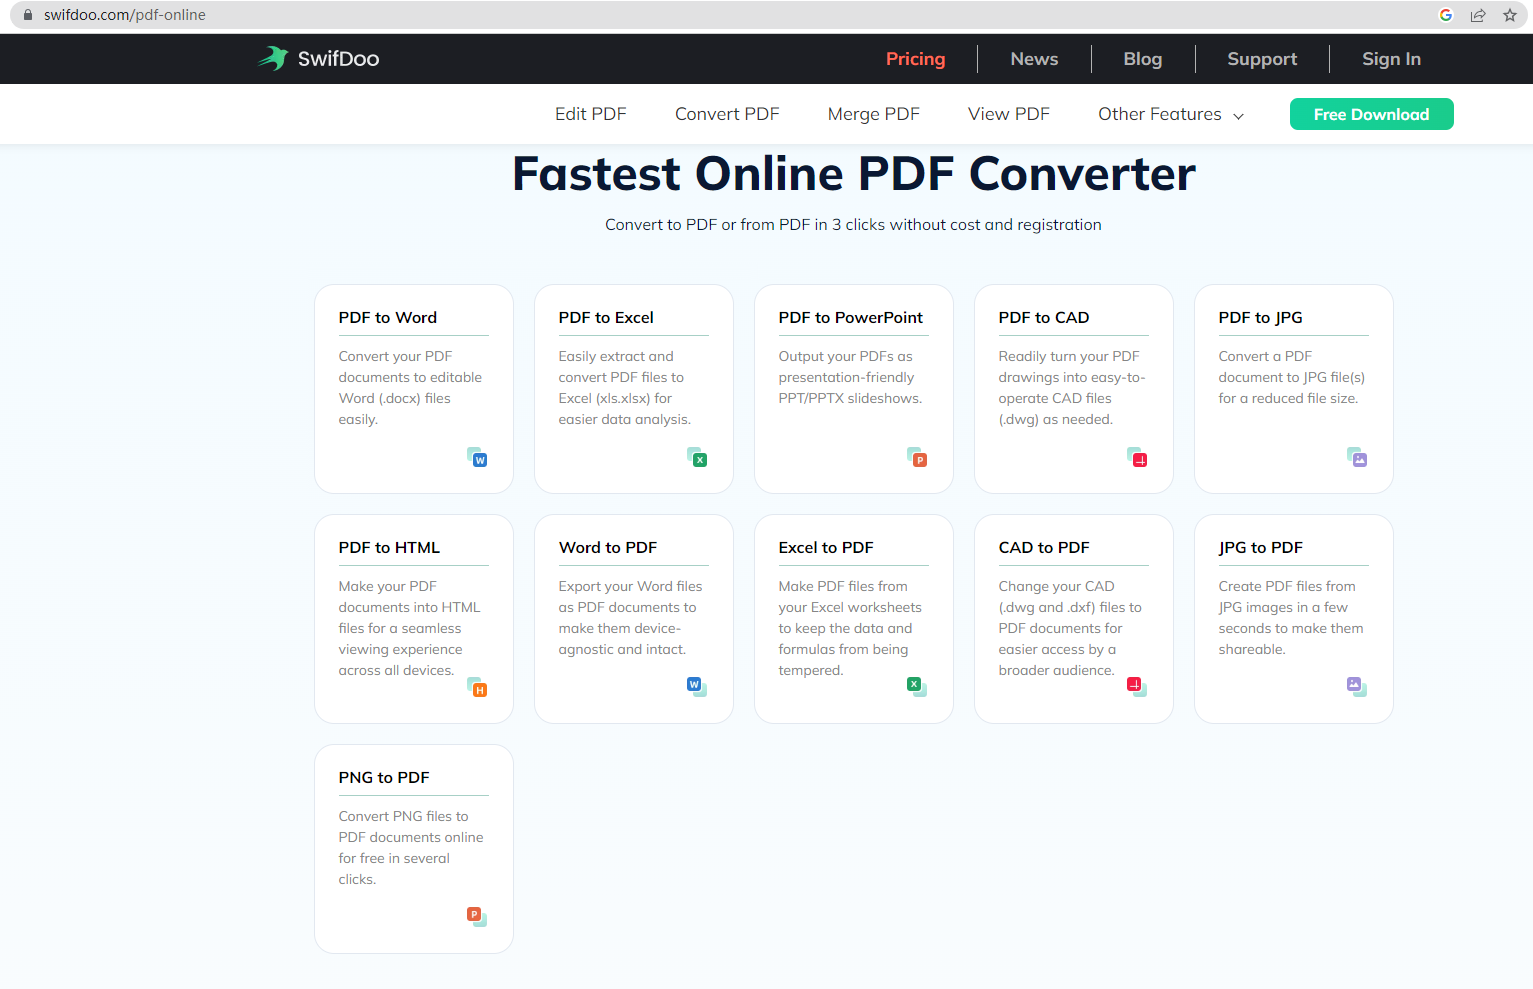Click the Free Download button
This screenshot has height=989, width=1533.
(x=1371, y=114)
